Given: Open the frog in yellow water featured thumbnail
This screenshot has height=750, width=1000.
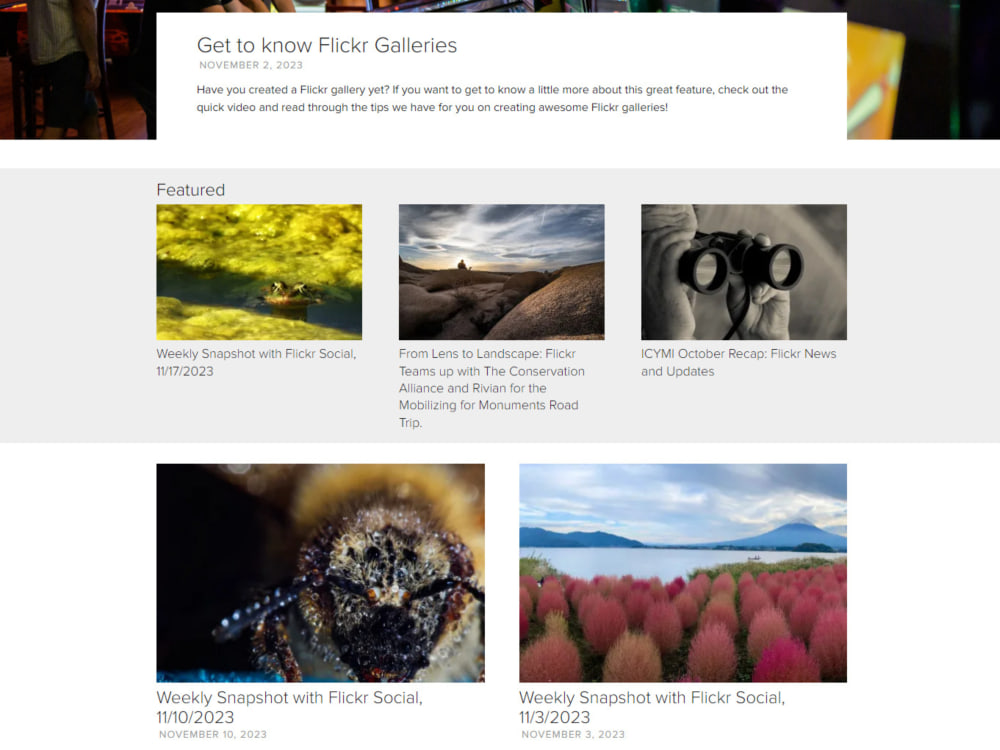Looking at the screenshot, I should coord(259,272).
